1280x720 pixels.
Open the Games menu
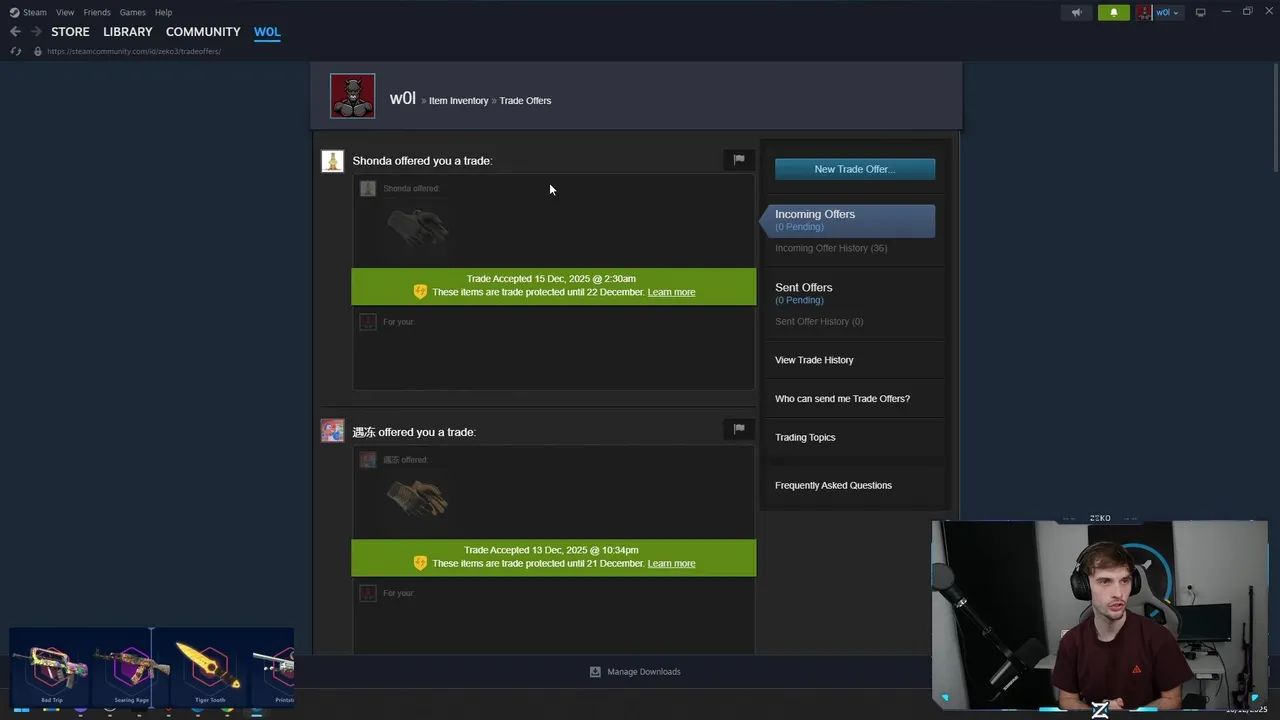132,12
